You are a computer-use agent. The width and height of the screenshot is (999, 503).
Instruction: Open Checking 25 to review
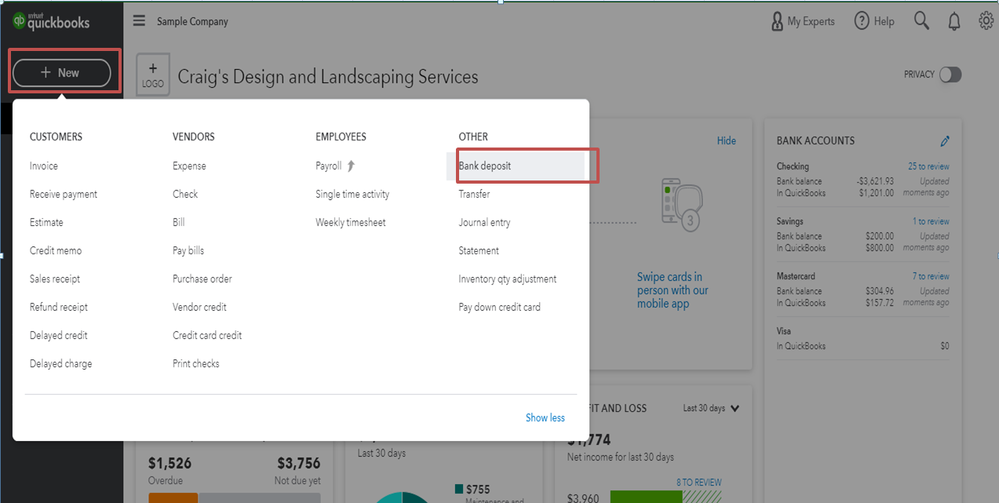pyautogui.click(x=928, y=166)
